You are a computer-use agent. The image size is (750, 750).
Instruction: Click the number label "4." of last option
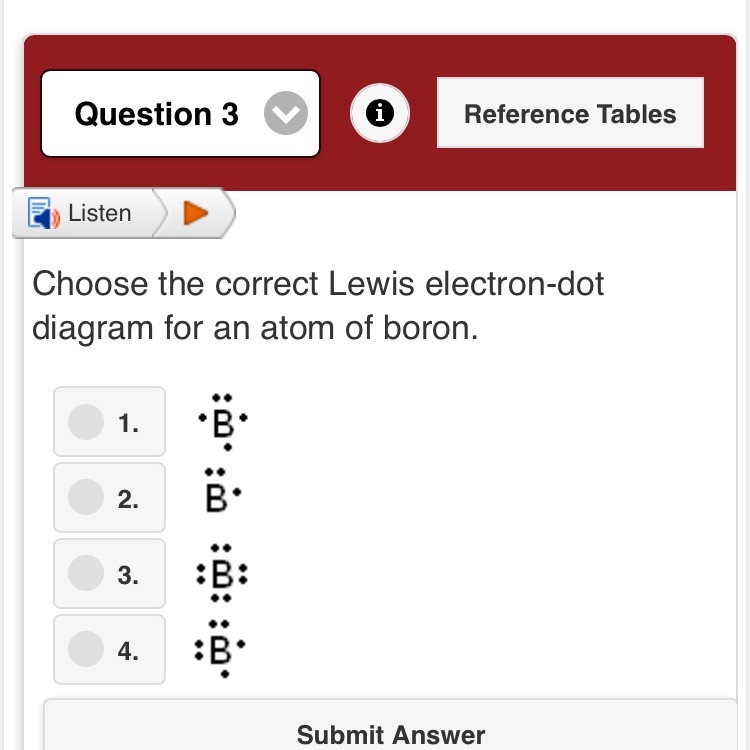click(127, 651)
